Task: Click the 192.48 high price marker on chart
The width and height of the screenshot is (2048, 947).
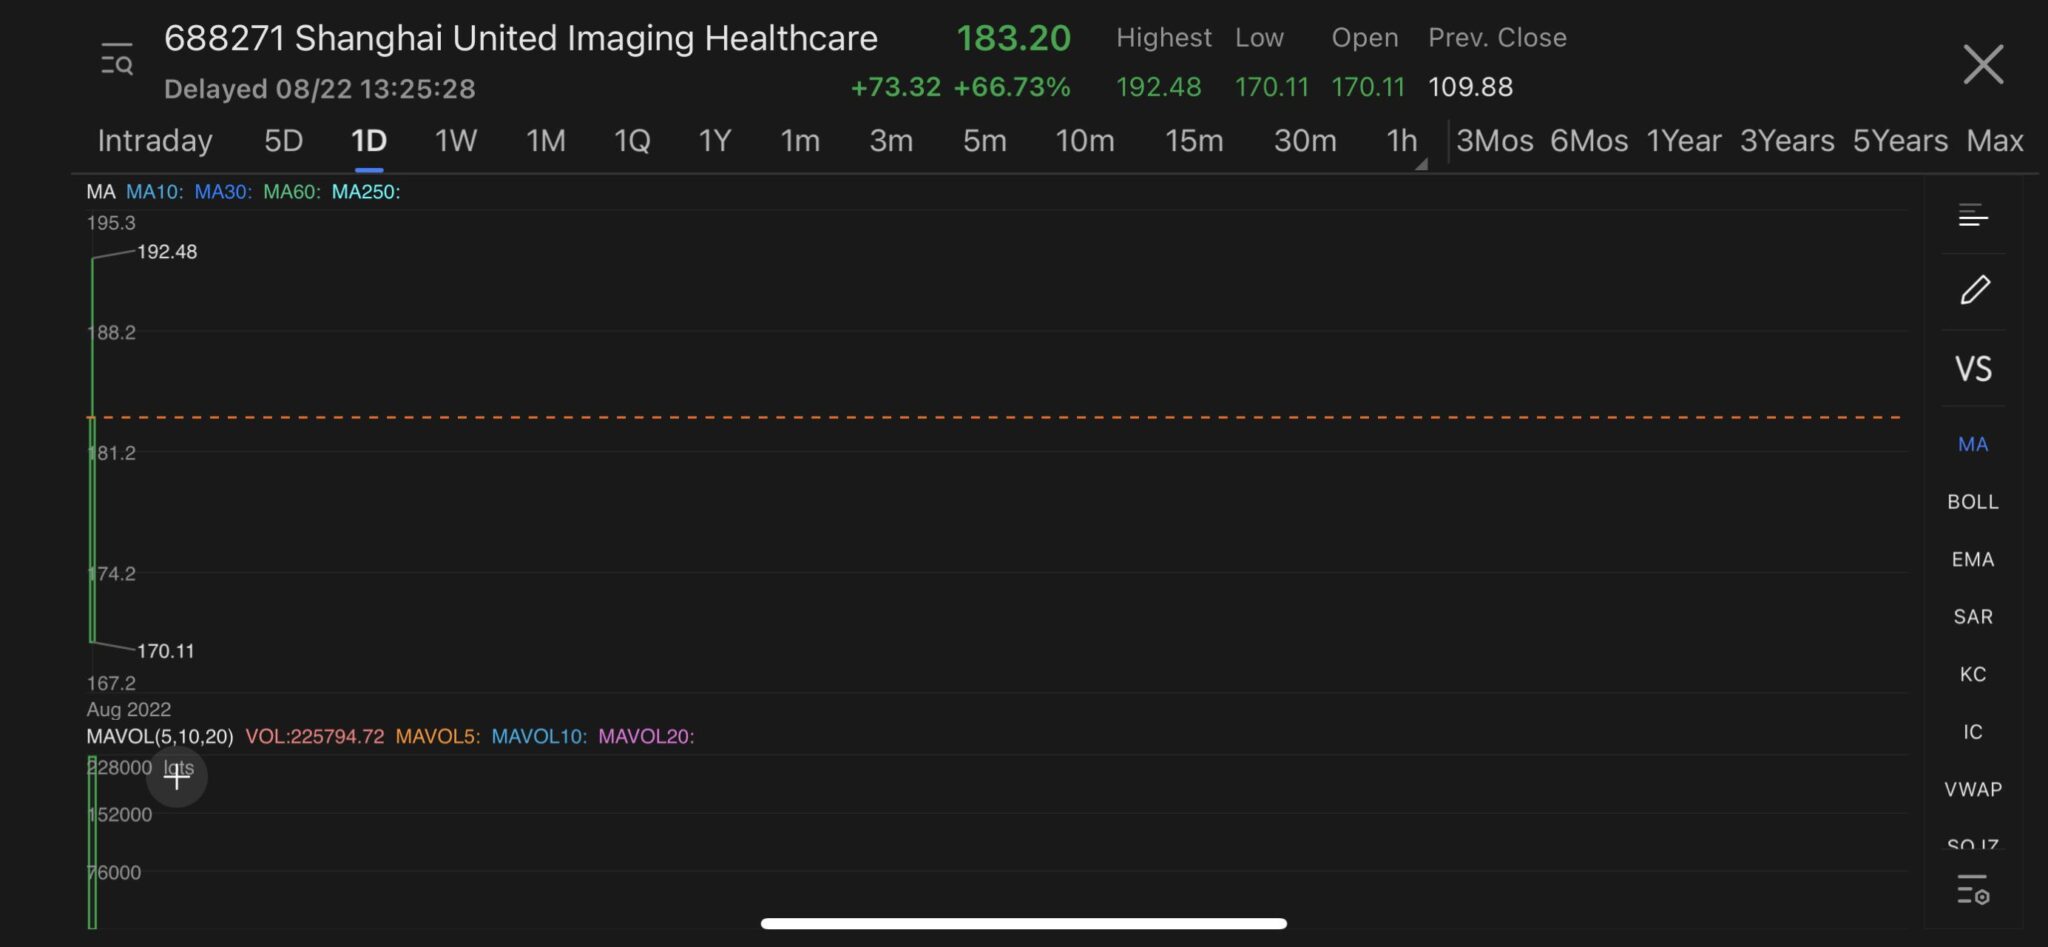Action: pyautogui.click(x=167, y=252)
